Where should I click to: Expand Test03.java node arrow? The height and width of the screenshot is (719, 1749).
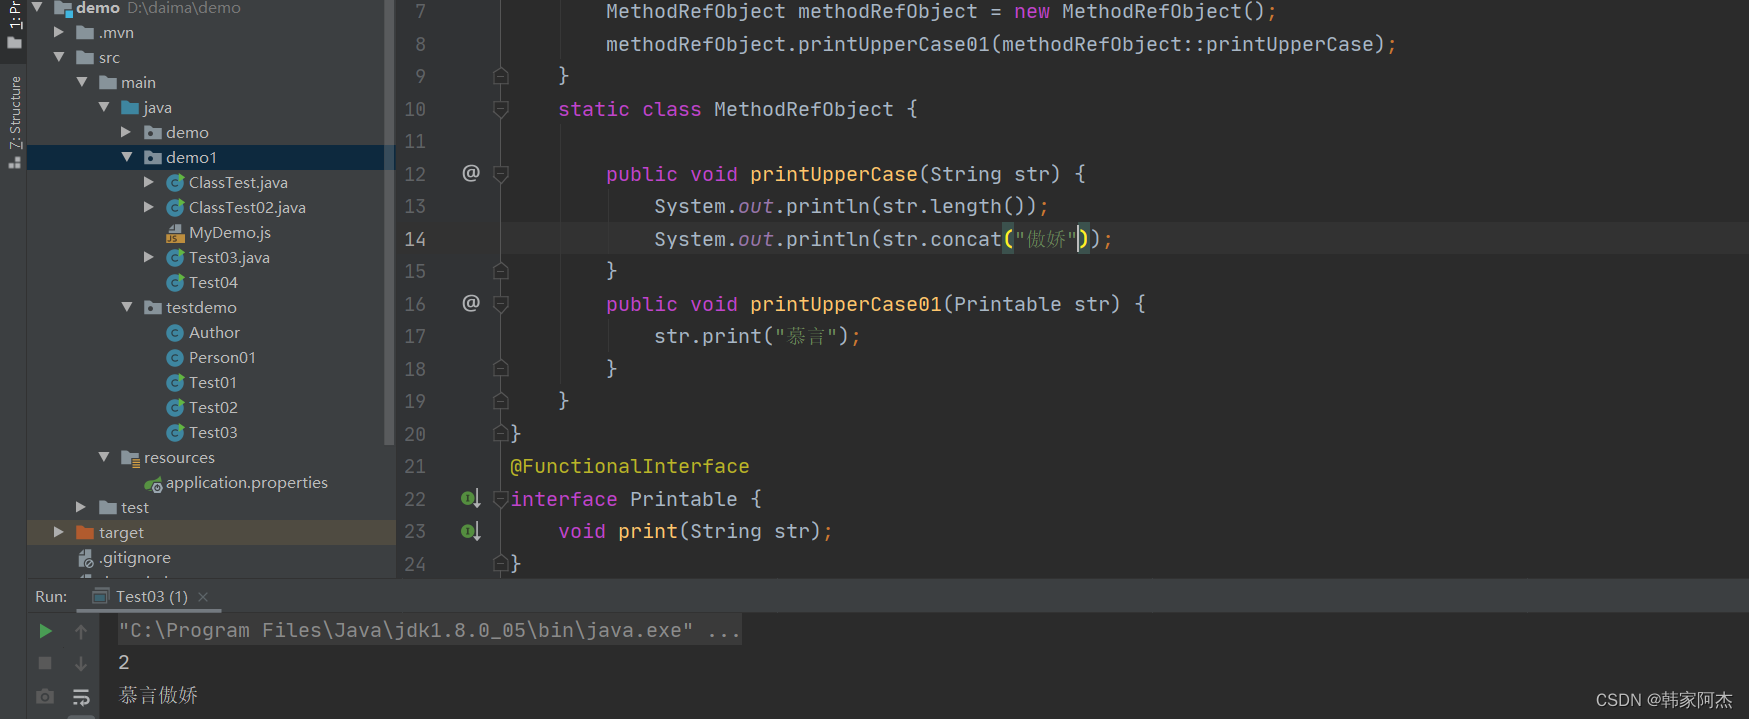click(x=149, y=257)
